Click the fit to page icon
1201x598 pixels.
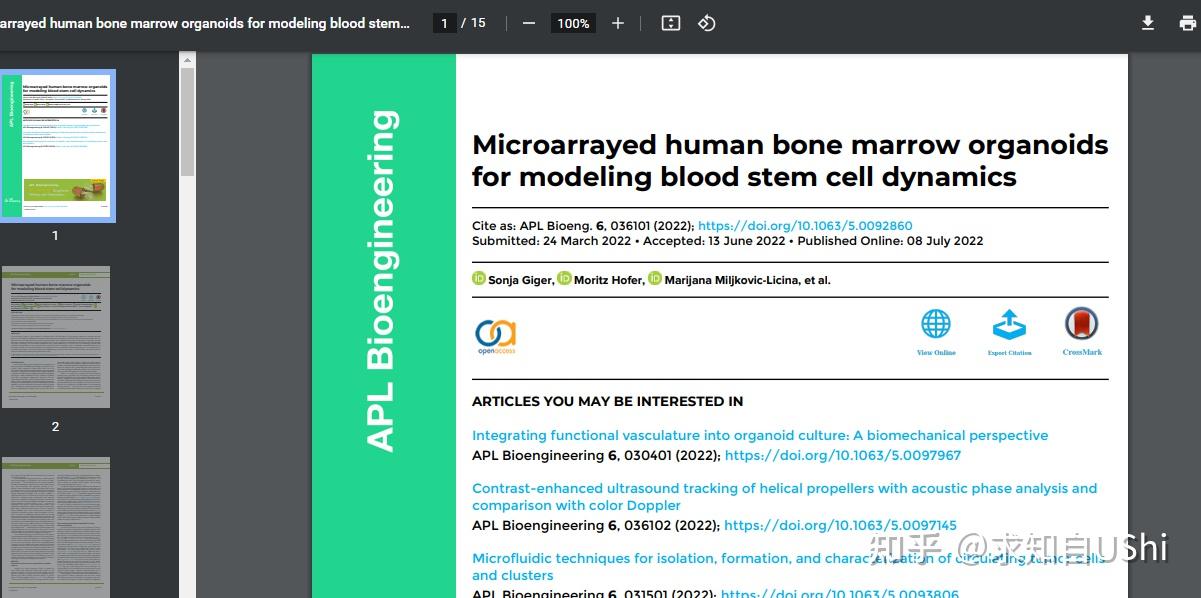click(671, 23)
